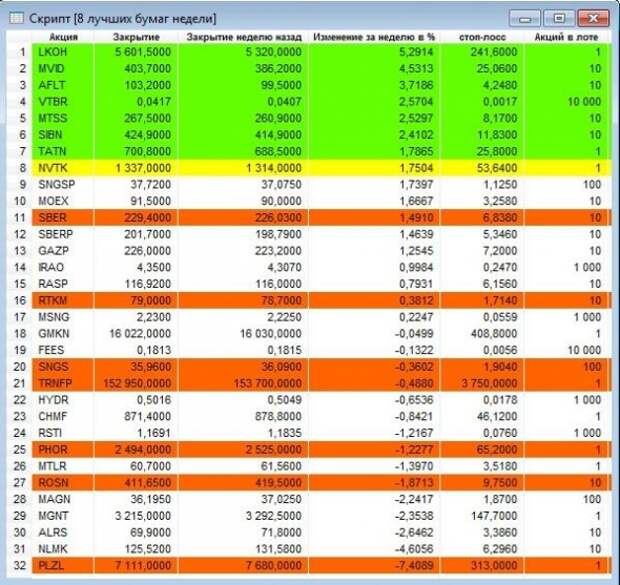Click the Акций в лоте column header
This screenshot has height=585, width=620.
566,37
